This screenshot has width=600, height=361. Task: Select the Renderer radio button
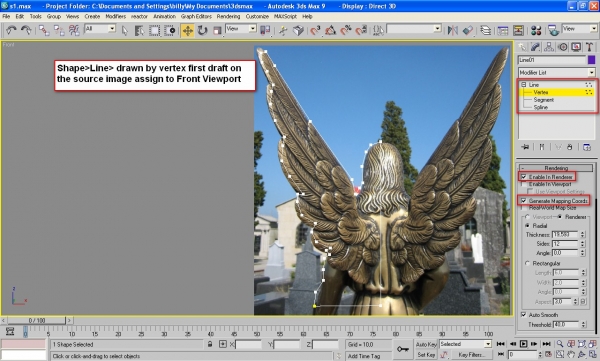(x=560, y=217)
